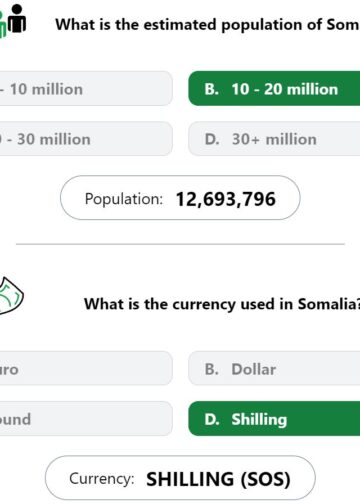This screenshot has width=360, height=504.
Task: Click the 'Currency:' label
Action: pyautogui.click(x=102, y=479)
